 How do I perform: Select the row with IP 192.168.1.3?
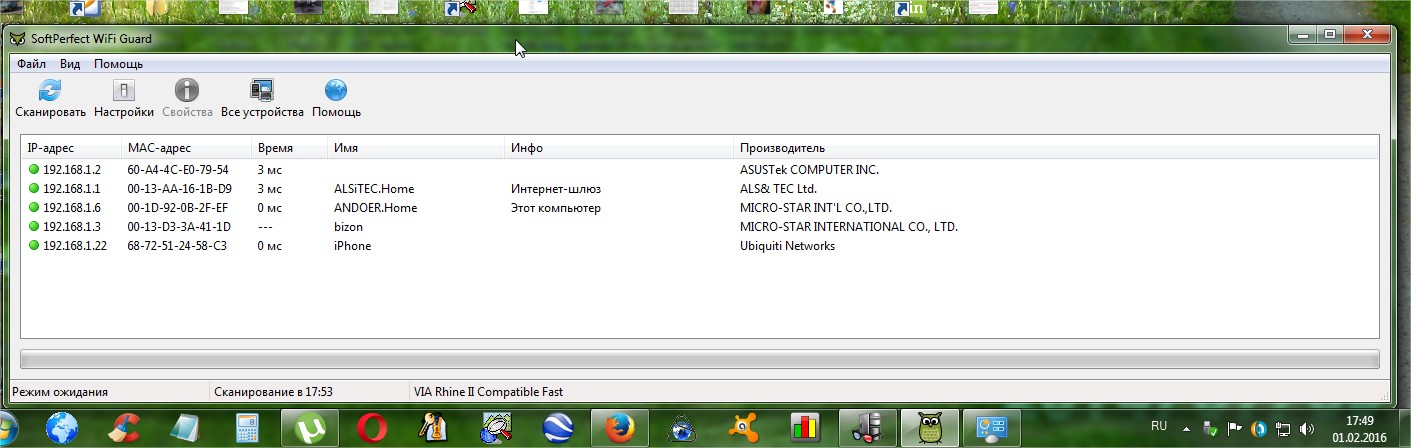699,227
